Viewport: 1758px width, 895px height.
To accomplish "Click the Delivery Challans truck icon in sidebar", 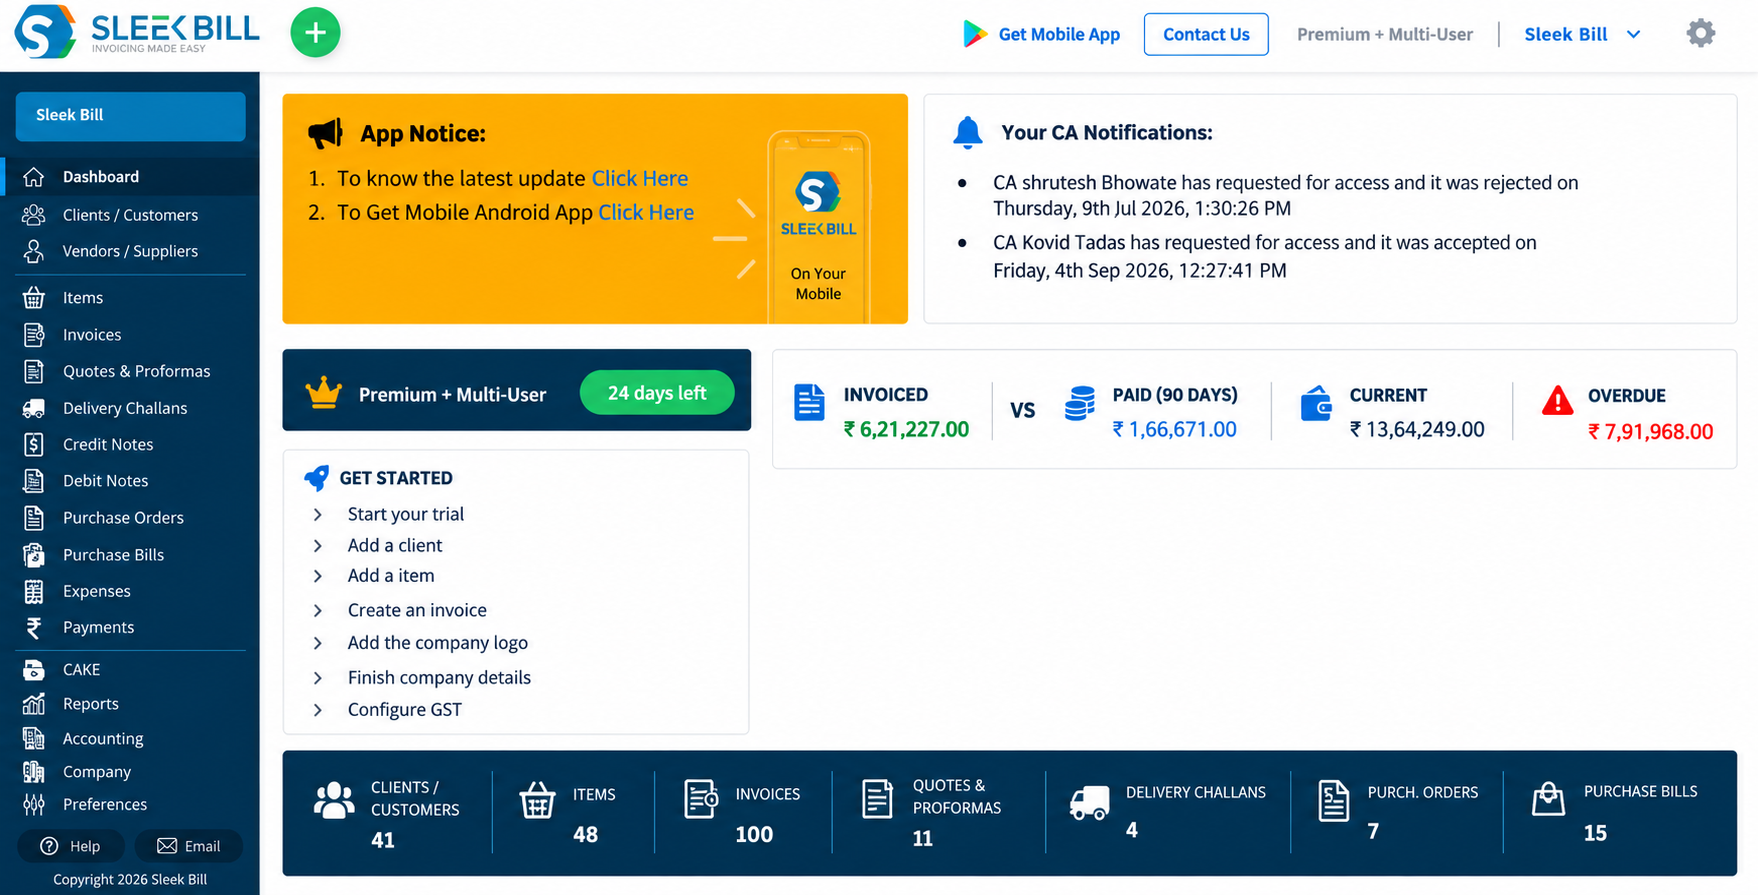I will (34, 408).
